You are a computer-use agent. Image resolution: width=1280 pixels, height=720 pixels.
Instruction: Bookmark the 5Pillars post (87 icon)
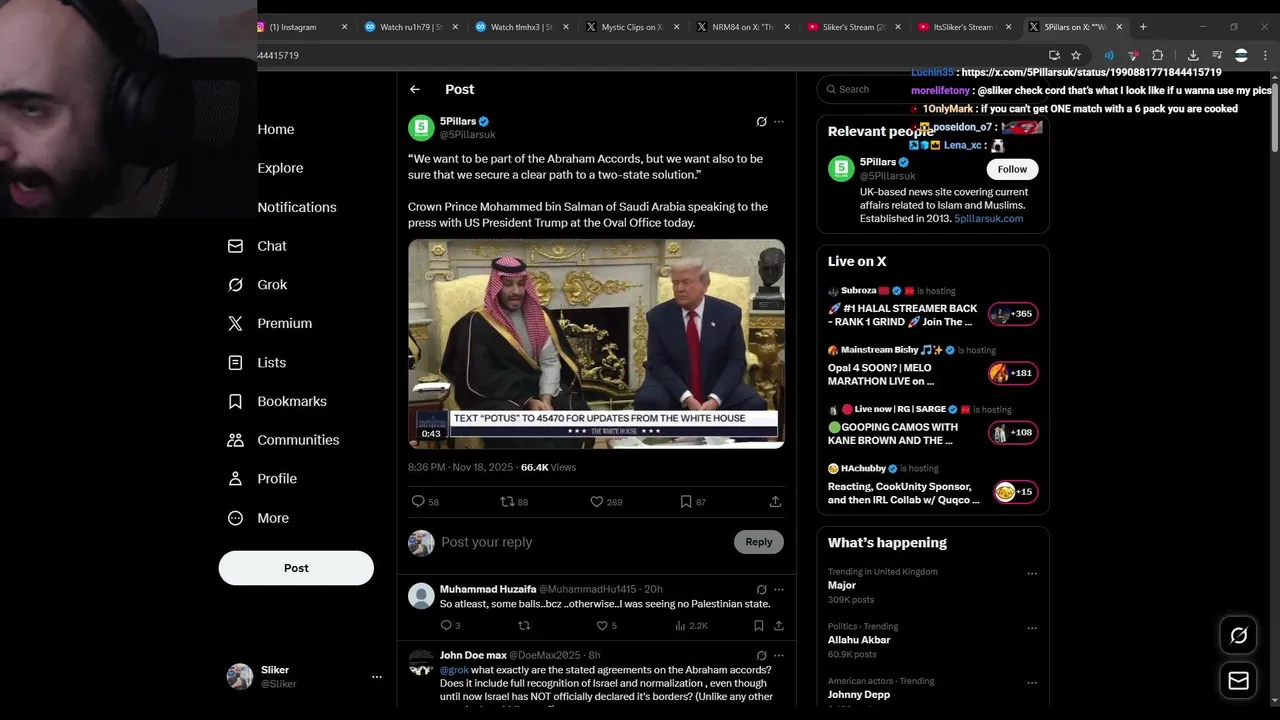click(686, 501)
